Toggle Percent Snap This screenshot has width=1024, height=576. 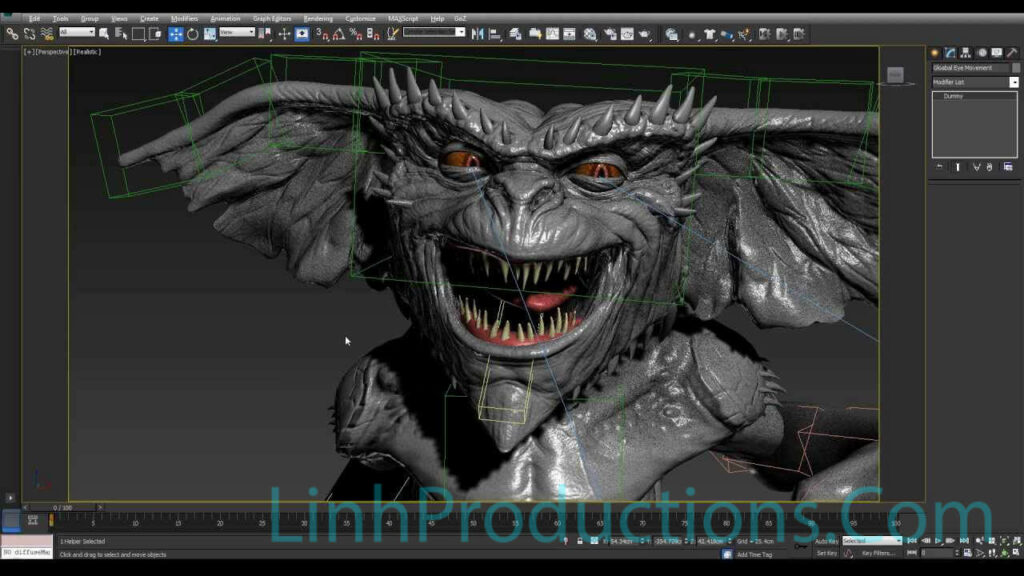(356, 34)
